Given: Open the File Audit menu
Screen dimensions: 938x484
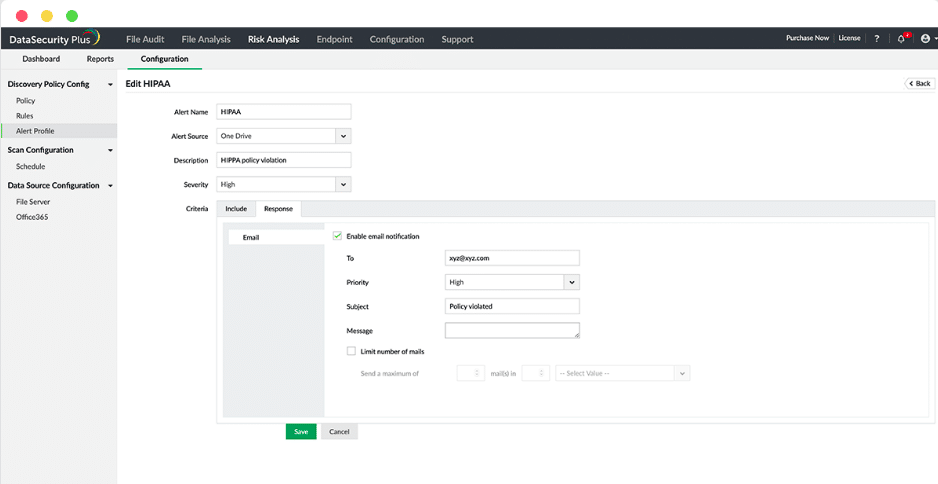Looking at the screenshot, I should pos(145,39).
